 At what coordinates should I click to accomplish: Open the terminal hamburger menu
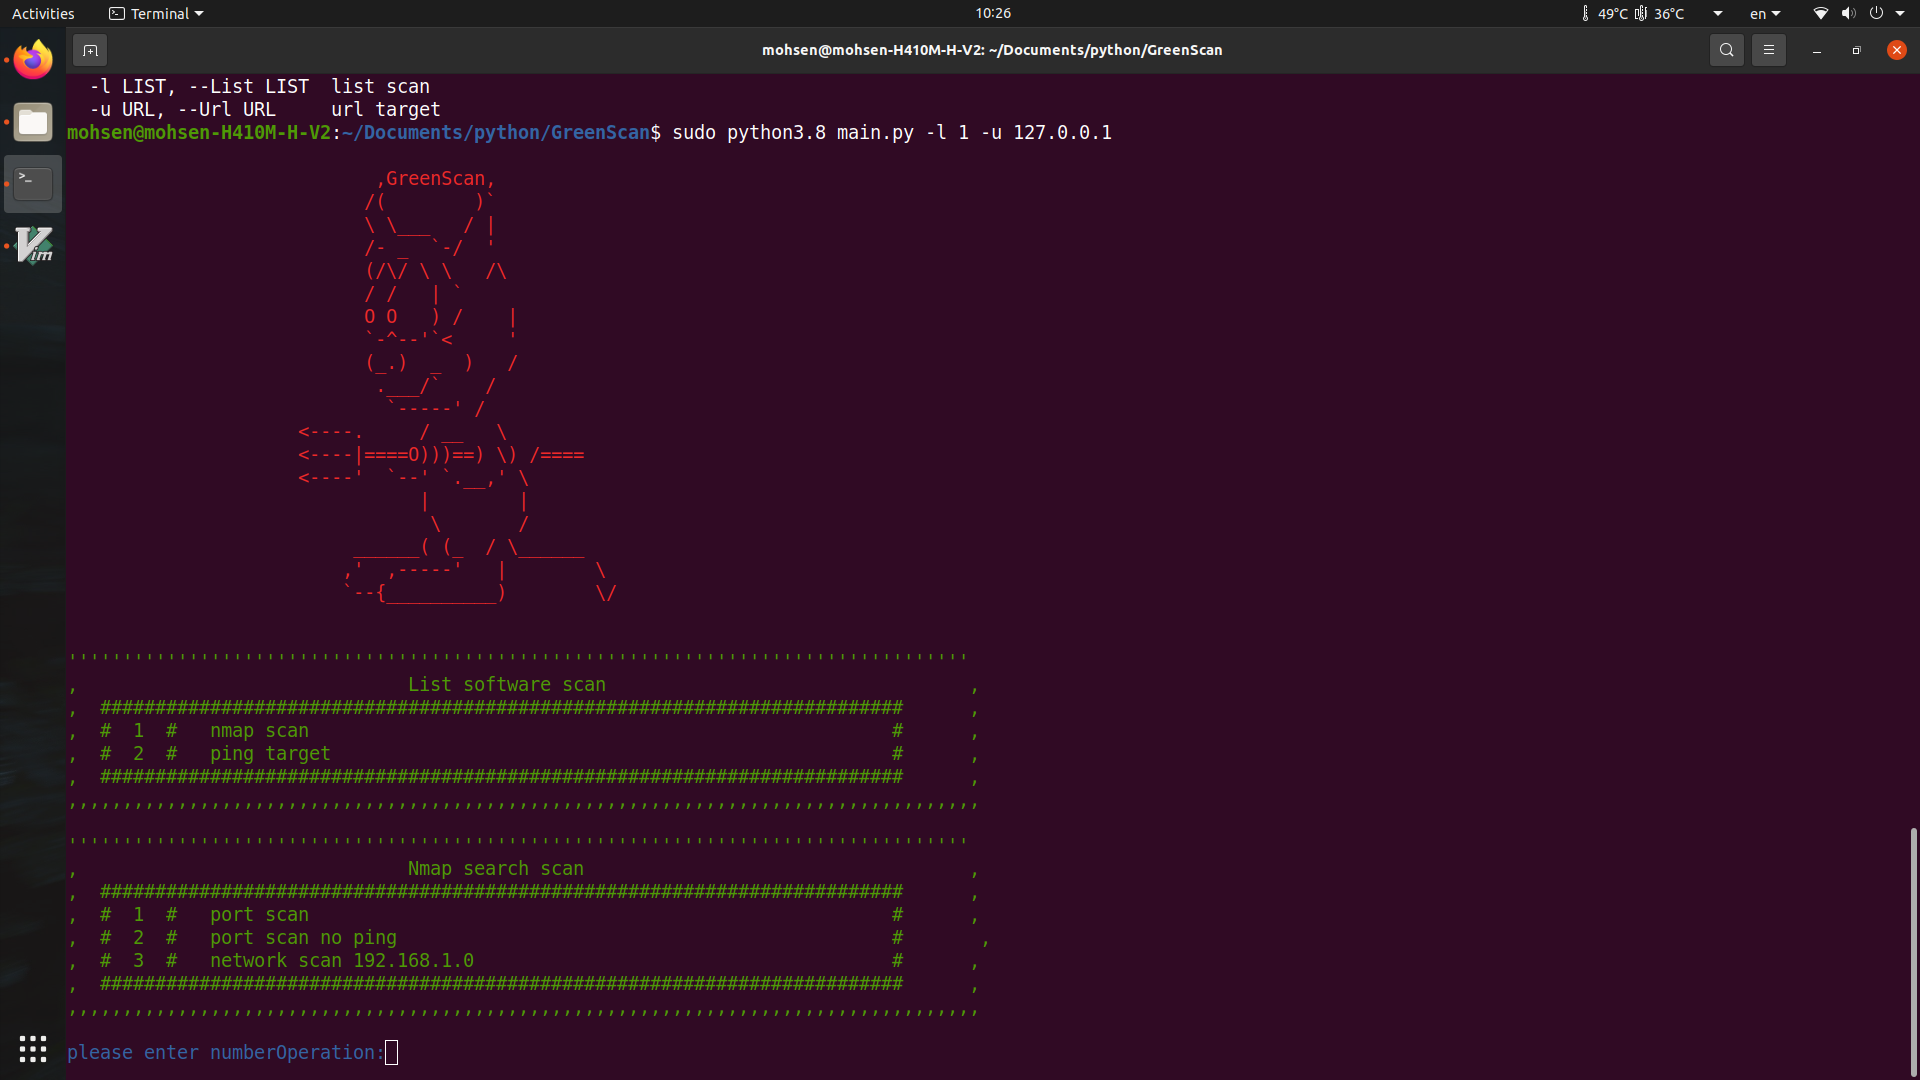point(1768,50)
